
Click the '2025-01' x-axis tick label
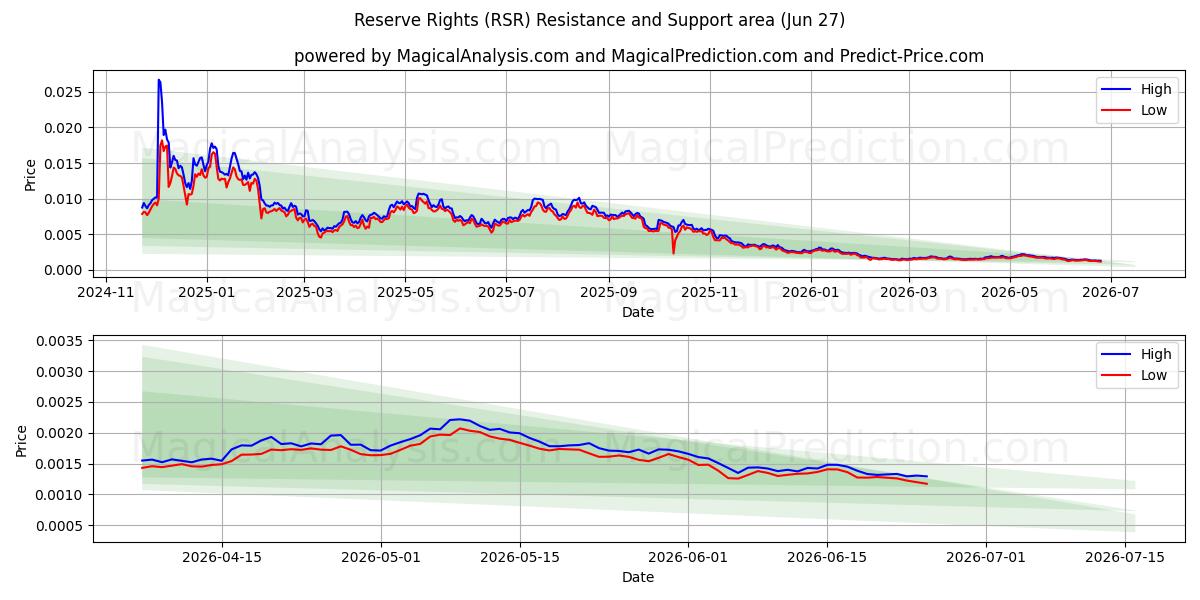[207, 292]
